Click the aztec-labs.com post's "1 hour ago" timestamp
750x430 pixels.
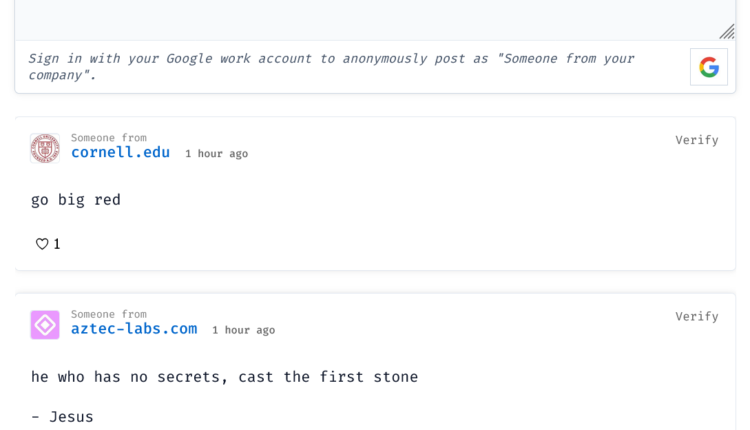click(243, 330)
